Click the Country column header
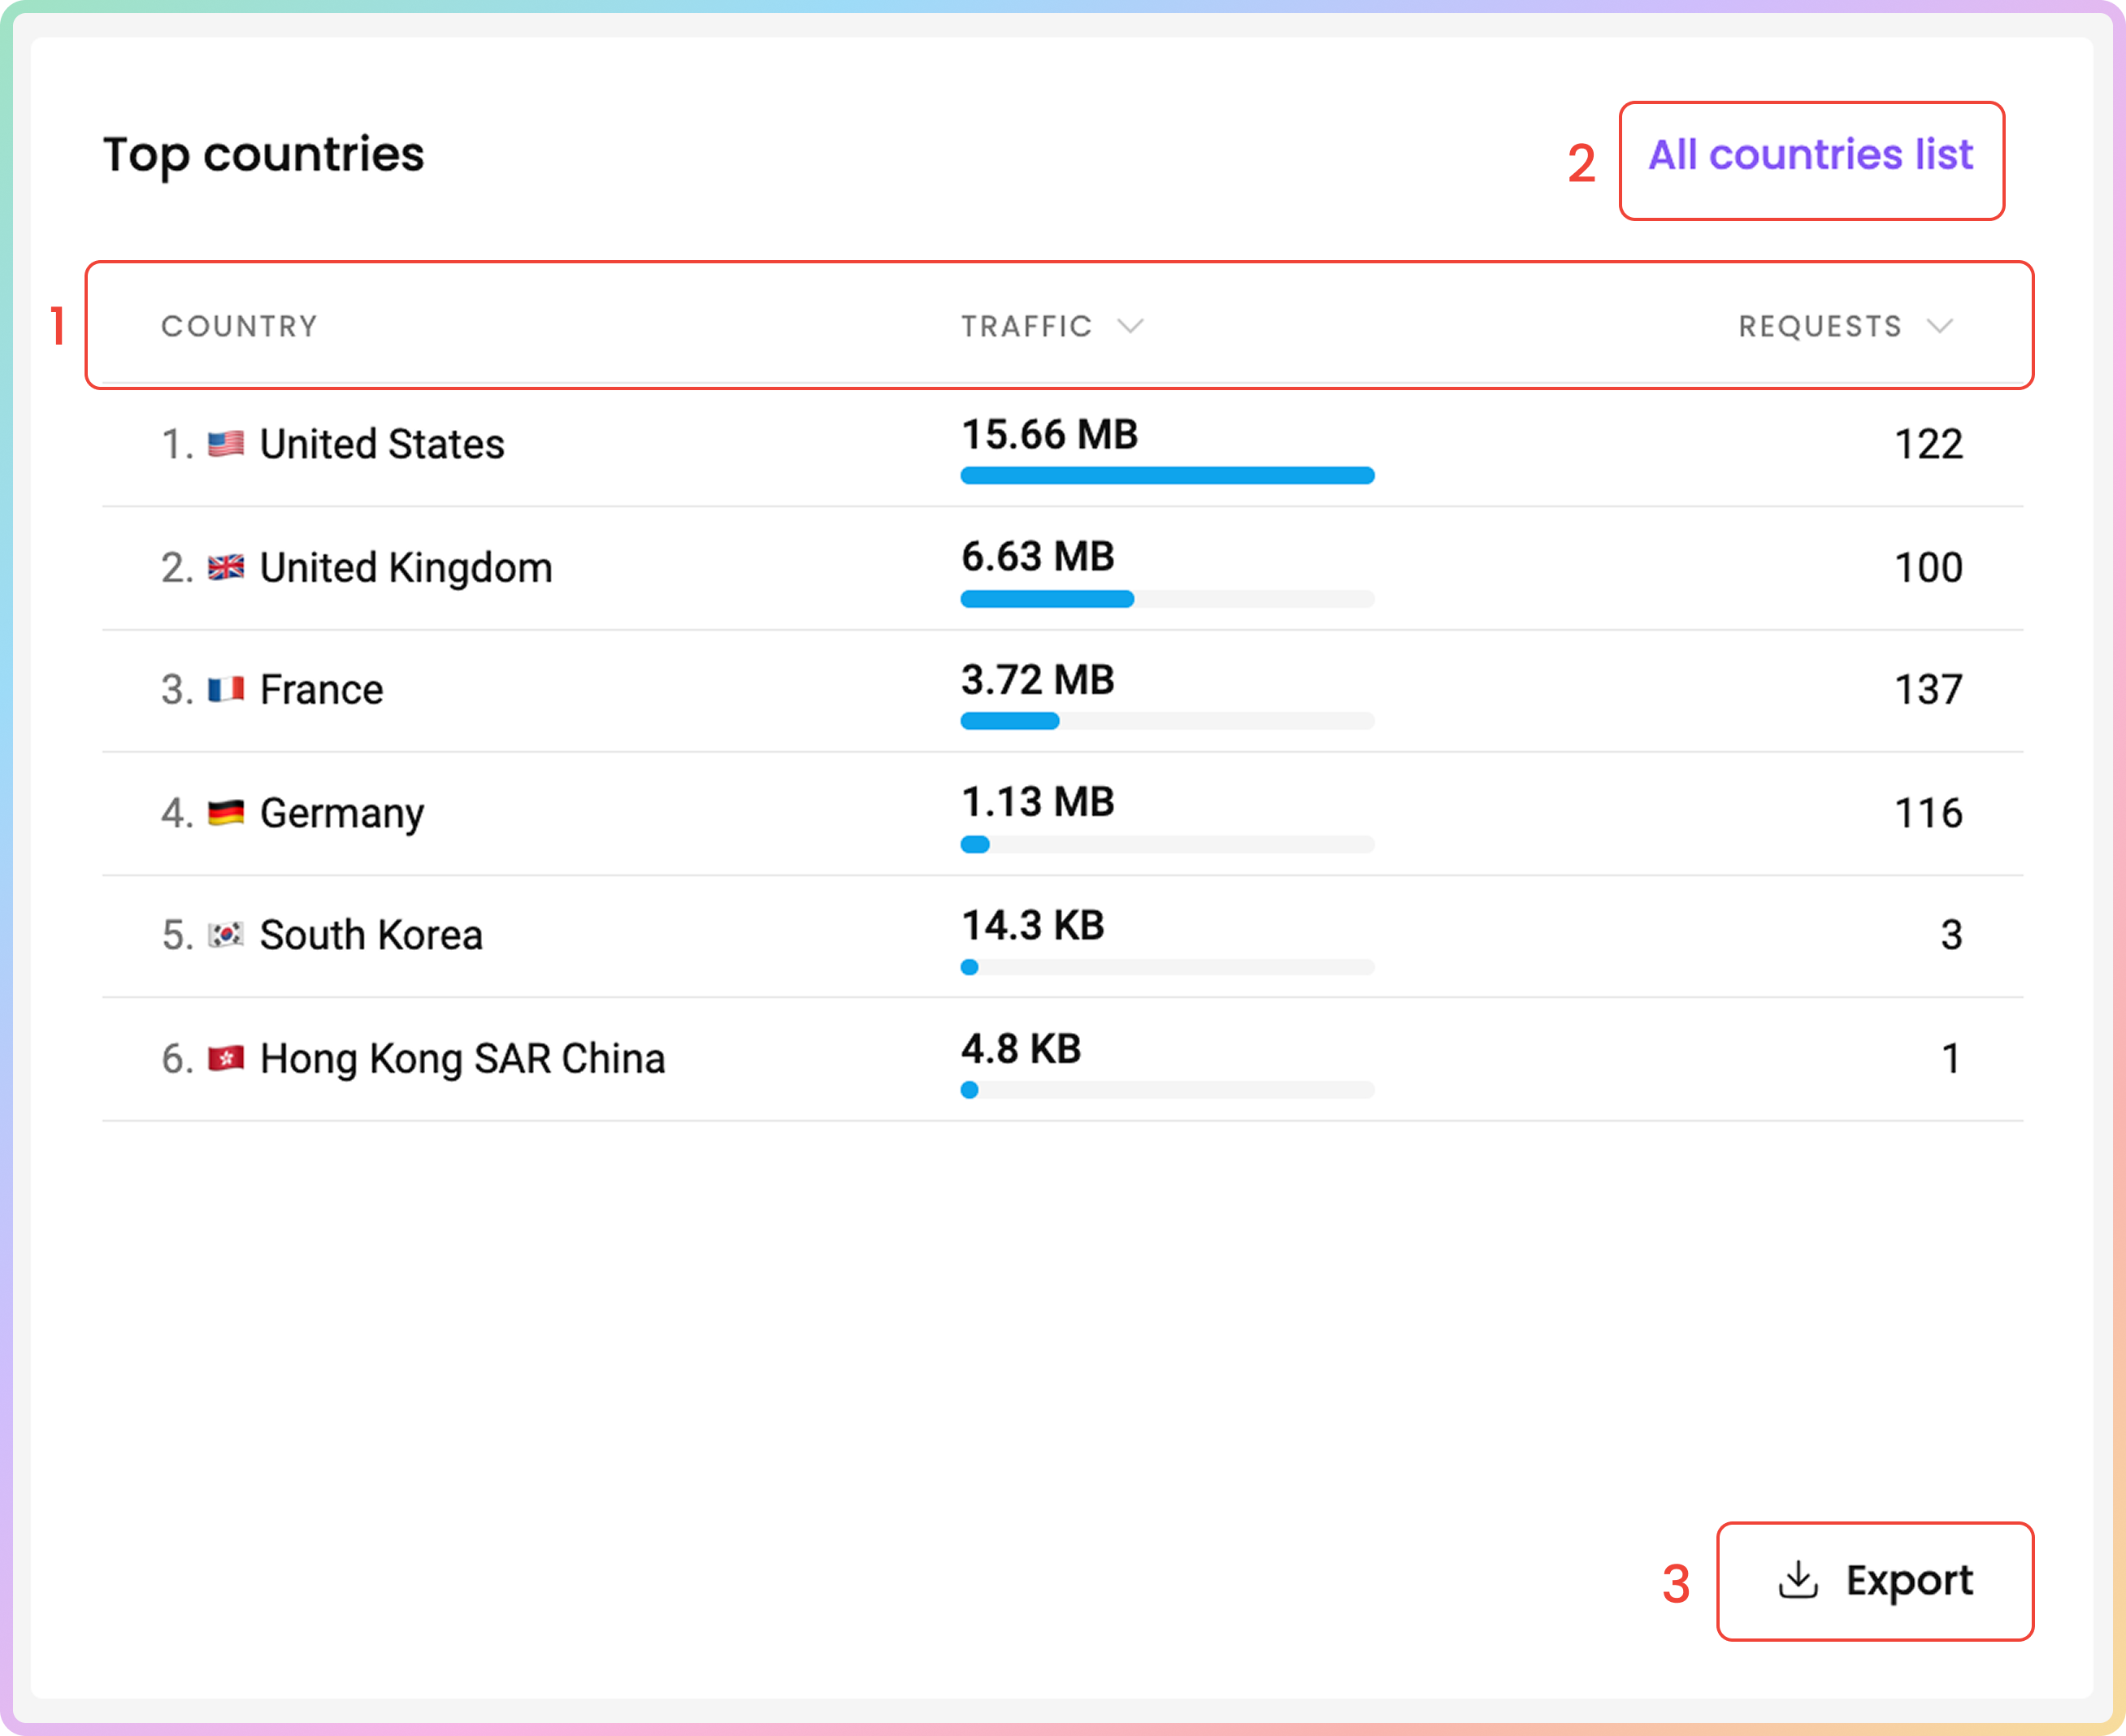Image resolution: width=2126 pixels, height=1736 pixels. click(239, 326)
